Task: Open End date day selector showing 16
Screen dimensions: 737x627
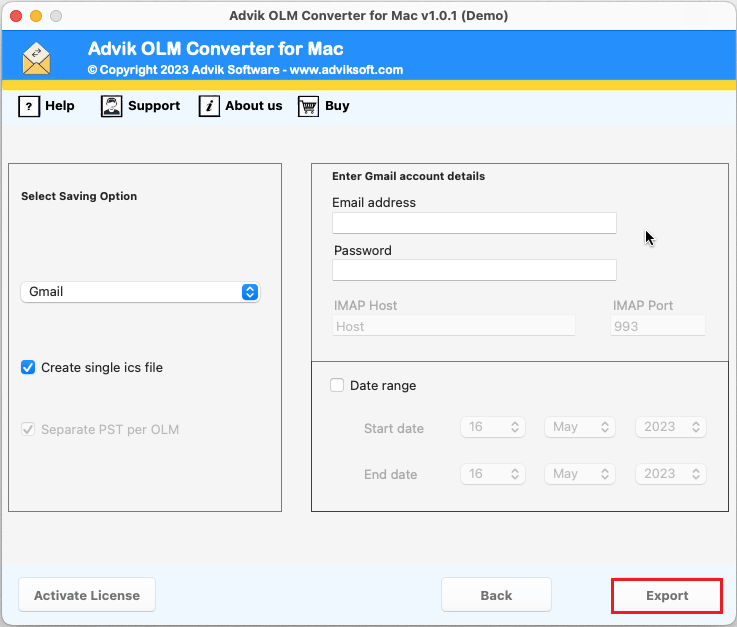Action: click(493, 474)
